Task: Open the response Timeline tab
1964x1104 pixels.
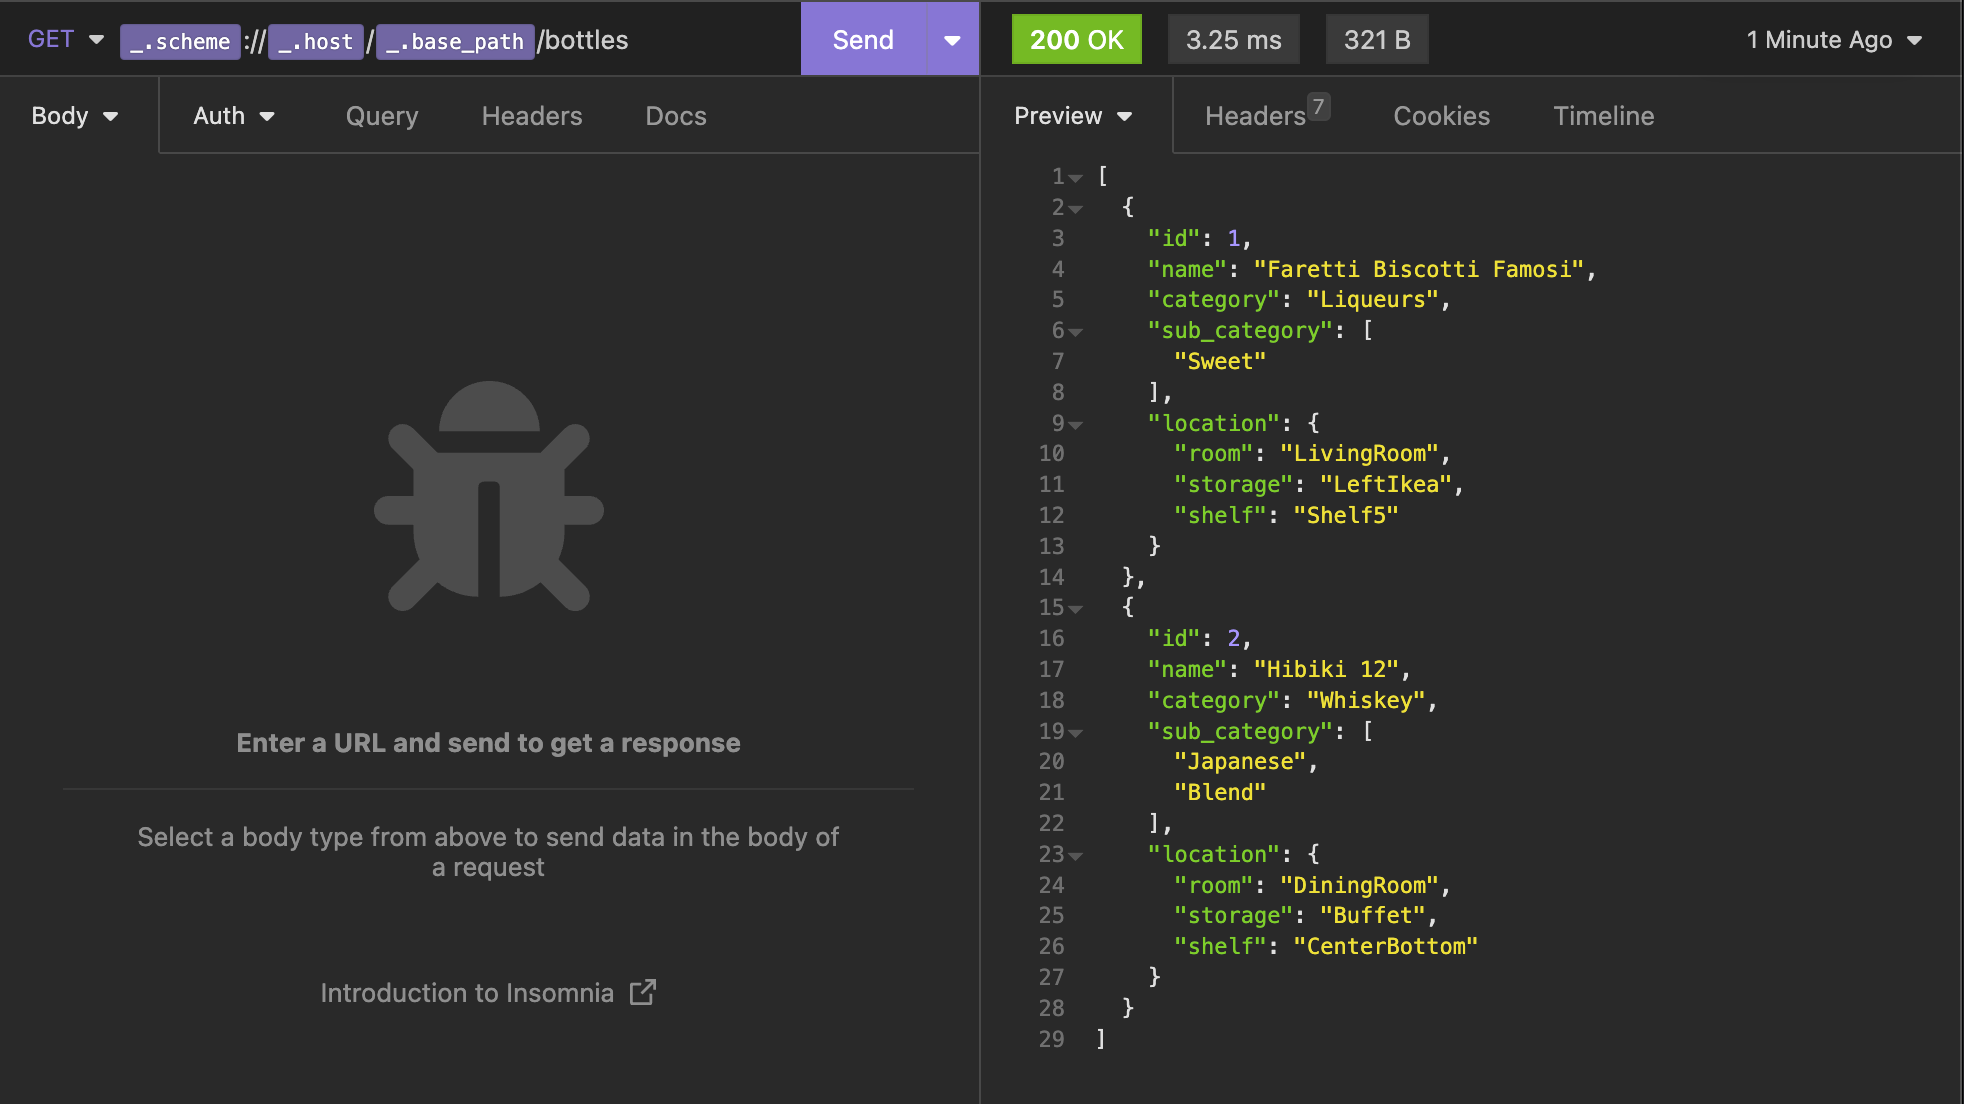Action: pyautogui.click(x=1603, y=116)
